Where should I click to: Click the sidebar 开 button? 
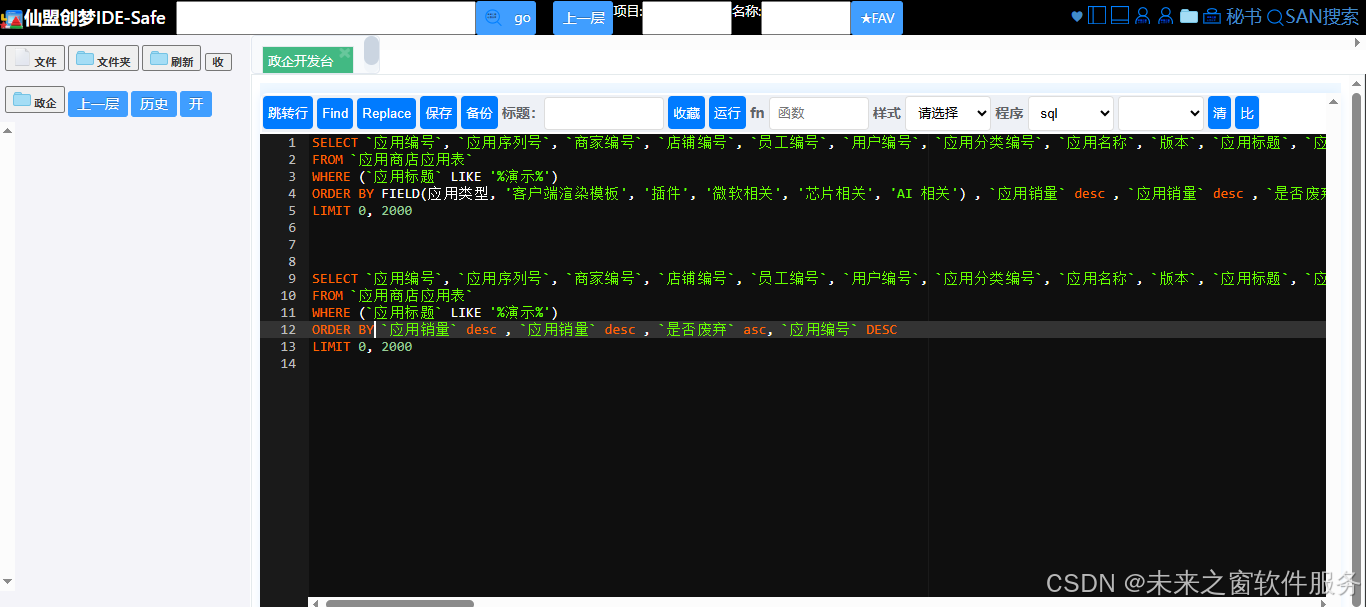tap(196, 104)
